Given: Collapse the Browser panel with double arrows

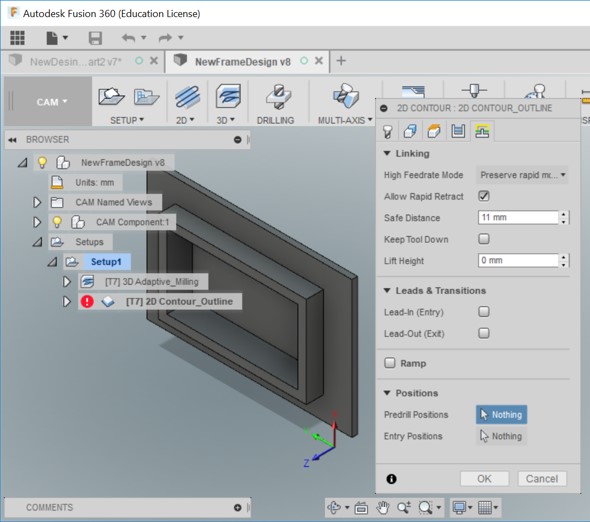Looking at the screenshot, I should 12,140.
